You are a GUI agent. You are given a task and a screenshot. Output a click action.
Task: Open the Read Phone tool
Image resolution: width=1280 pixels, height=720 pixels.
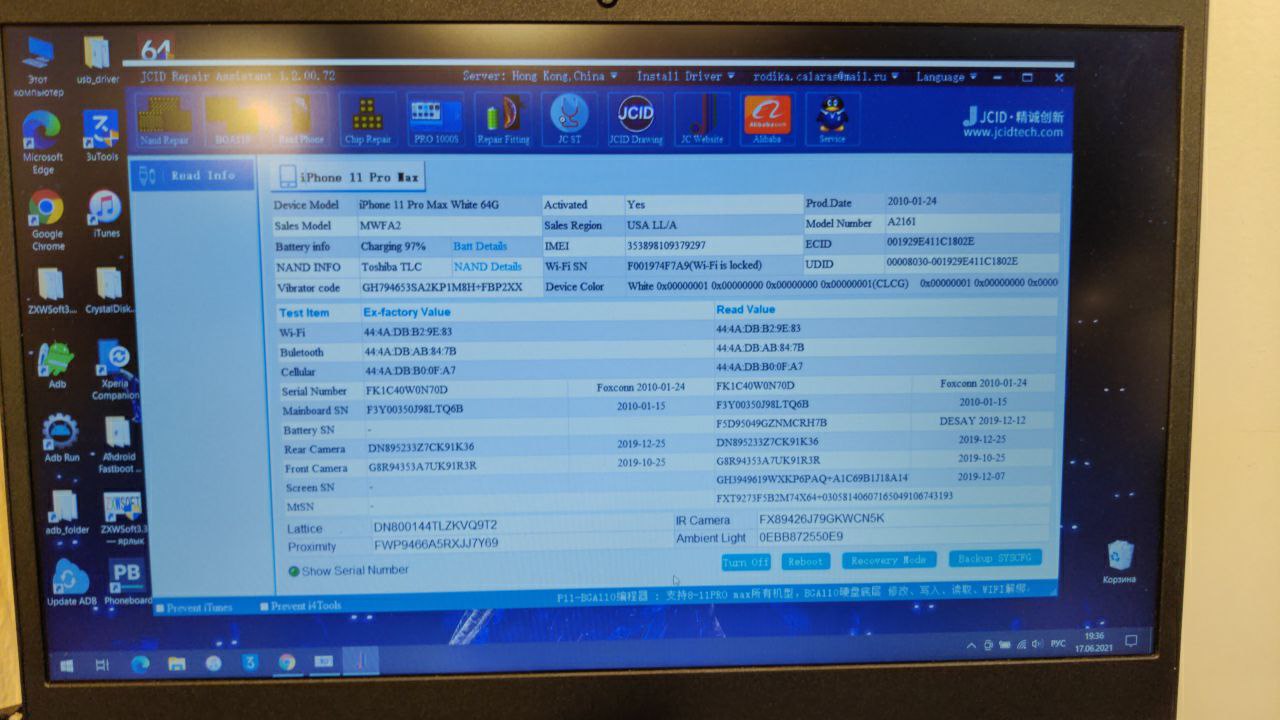299,121
